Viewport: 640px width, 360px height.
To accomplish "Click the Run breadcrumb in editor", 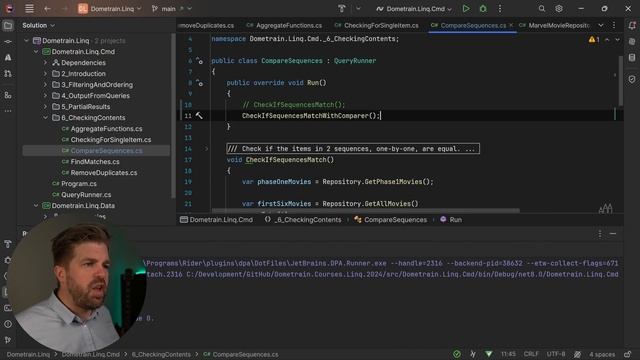I will 451,220.
